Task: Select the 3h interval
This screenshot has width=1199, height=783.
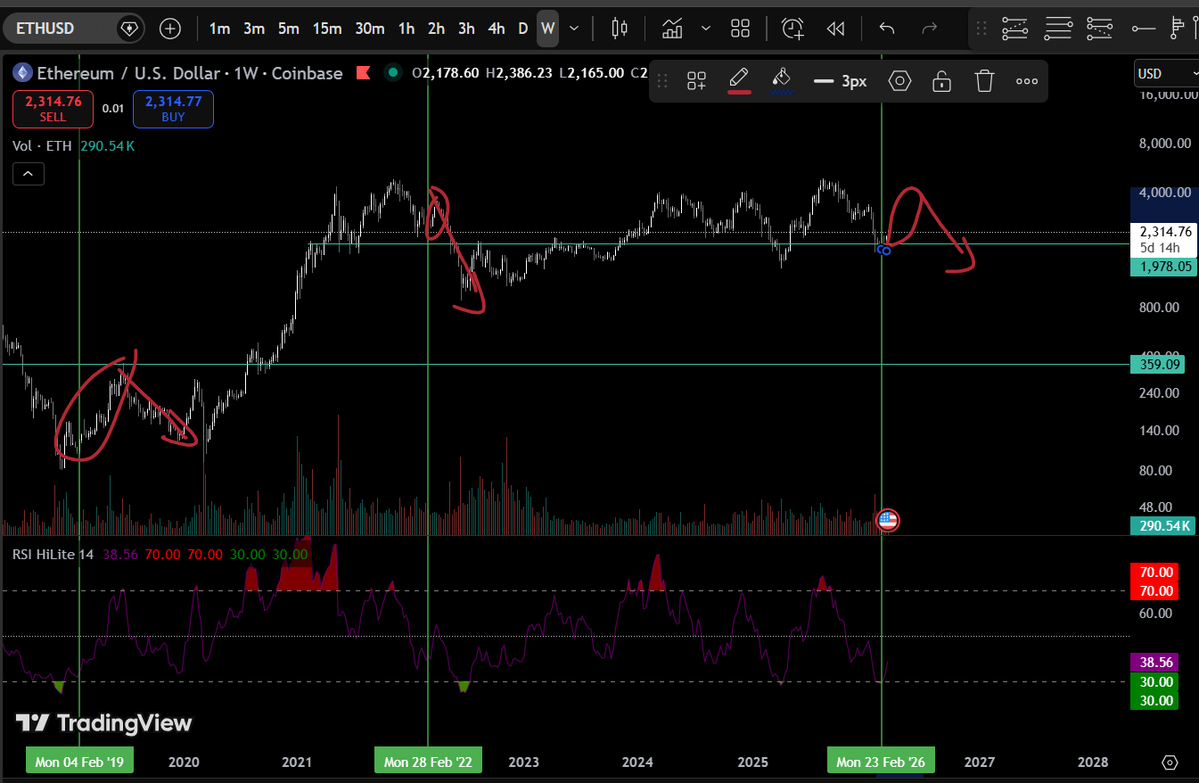Action: tap(466, 28)
